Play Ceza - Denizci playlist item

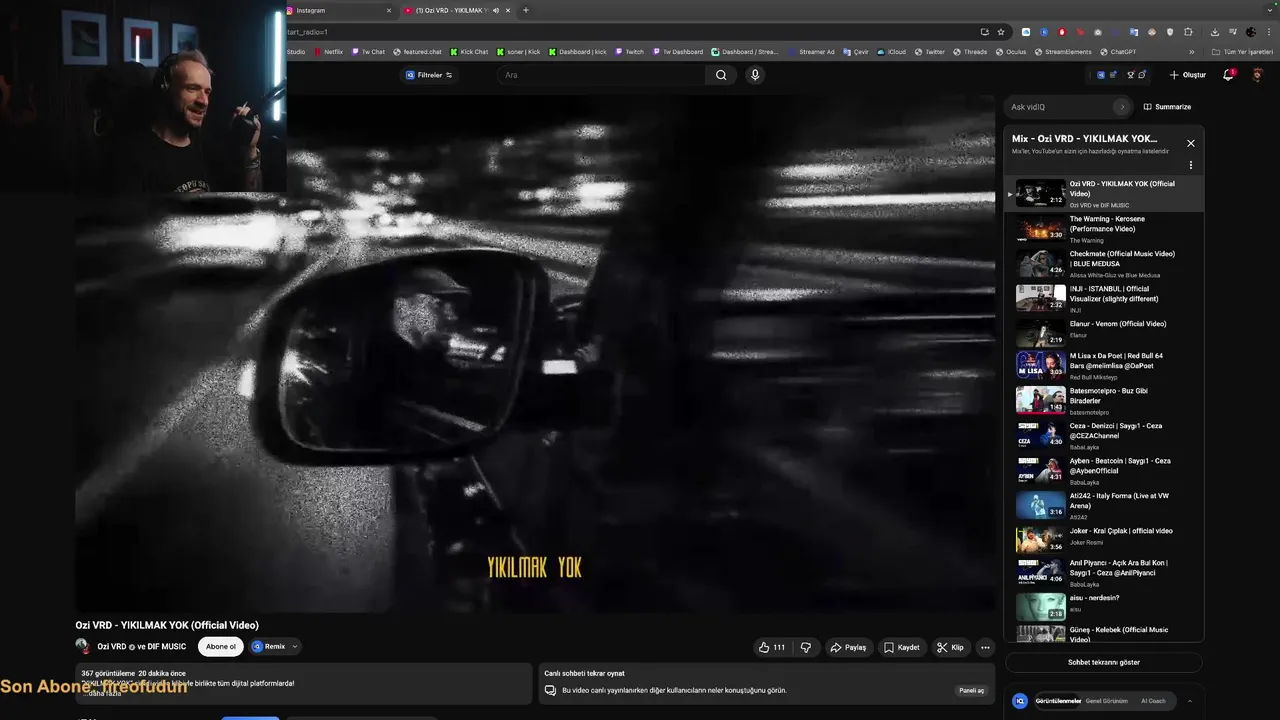[1104, 436]
